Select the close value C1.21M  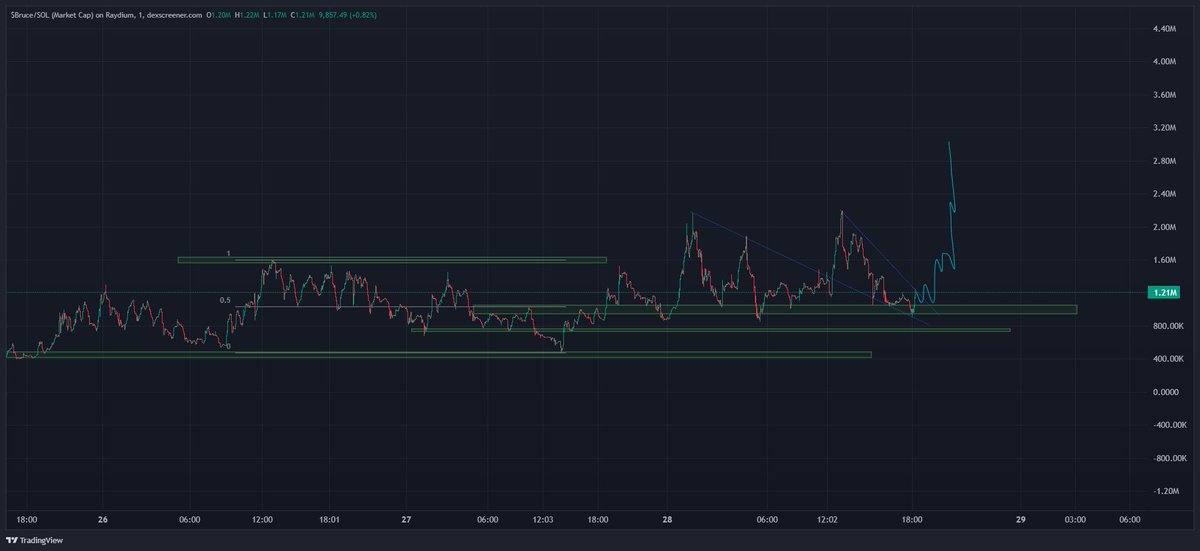(303, 15)
